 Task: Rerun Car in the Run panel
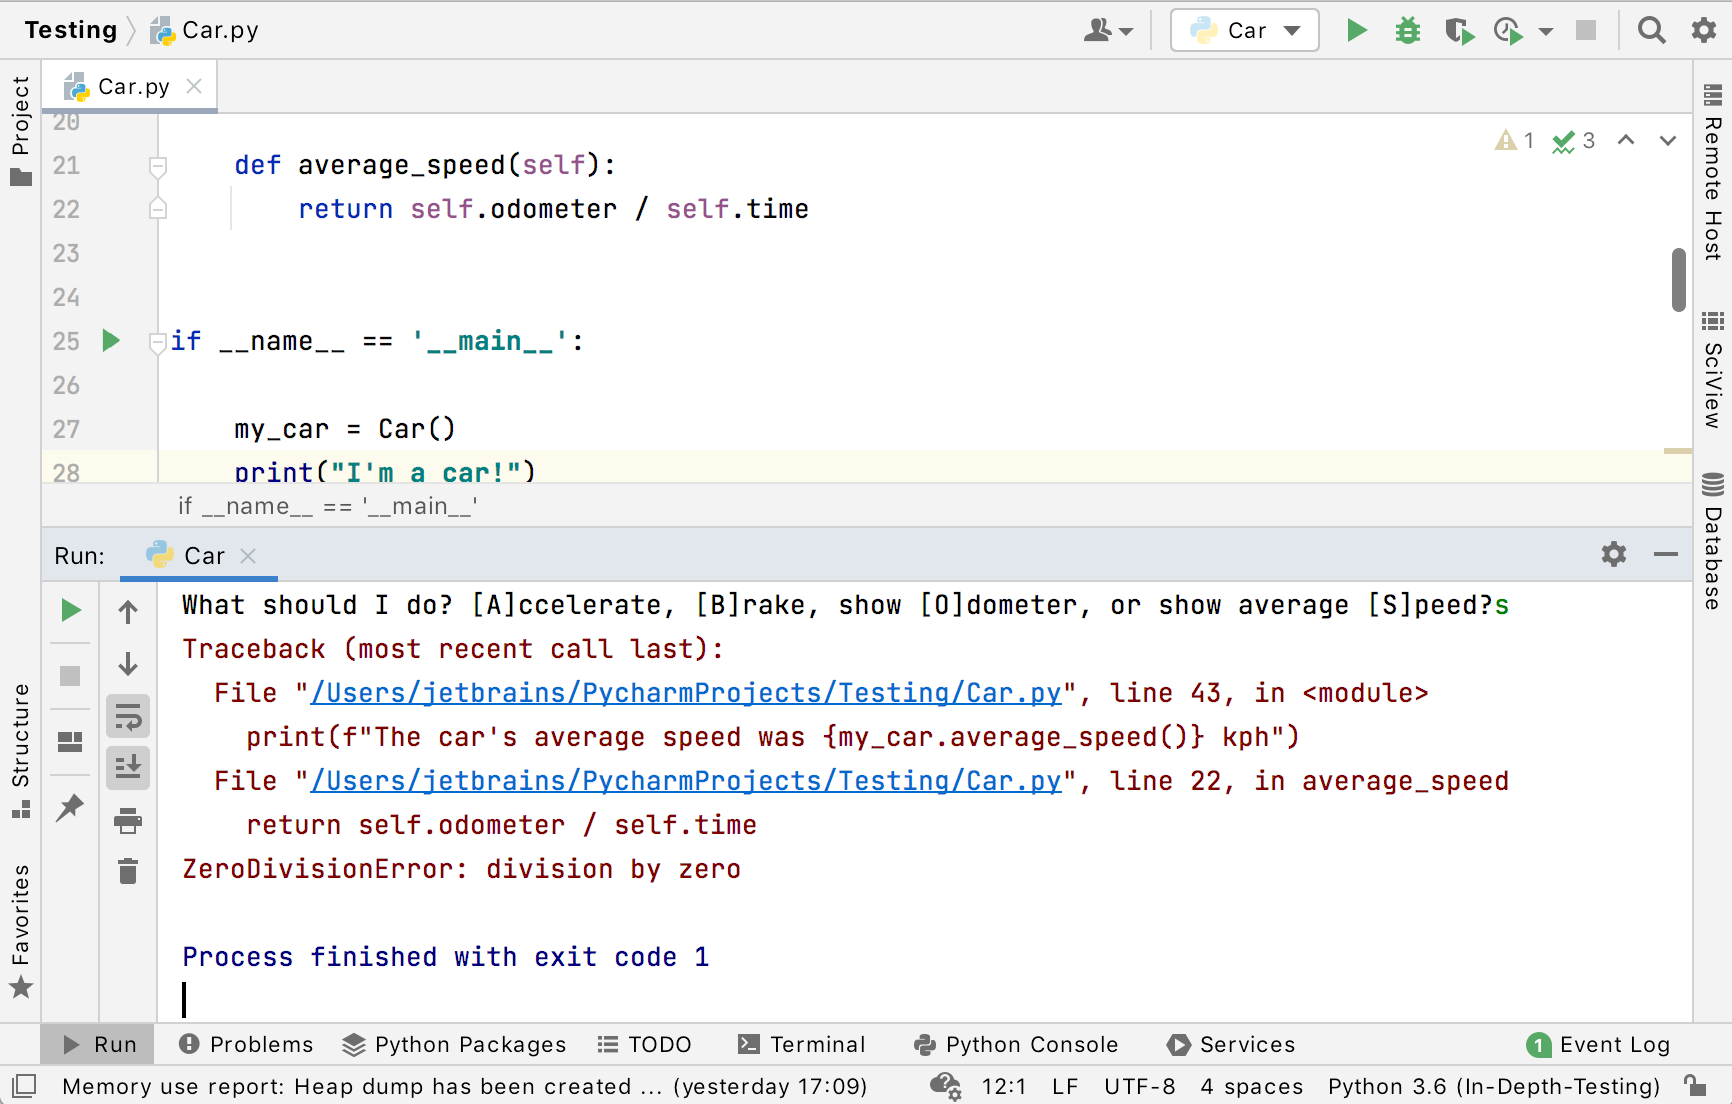(x=70, y=610)
